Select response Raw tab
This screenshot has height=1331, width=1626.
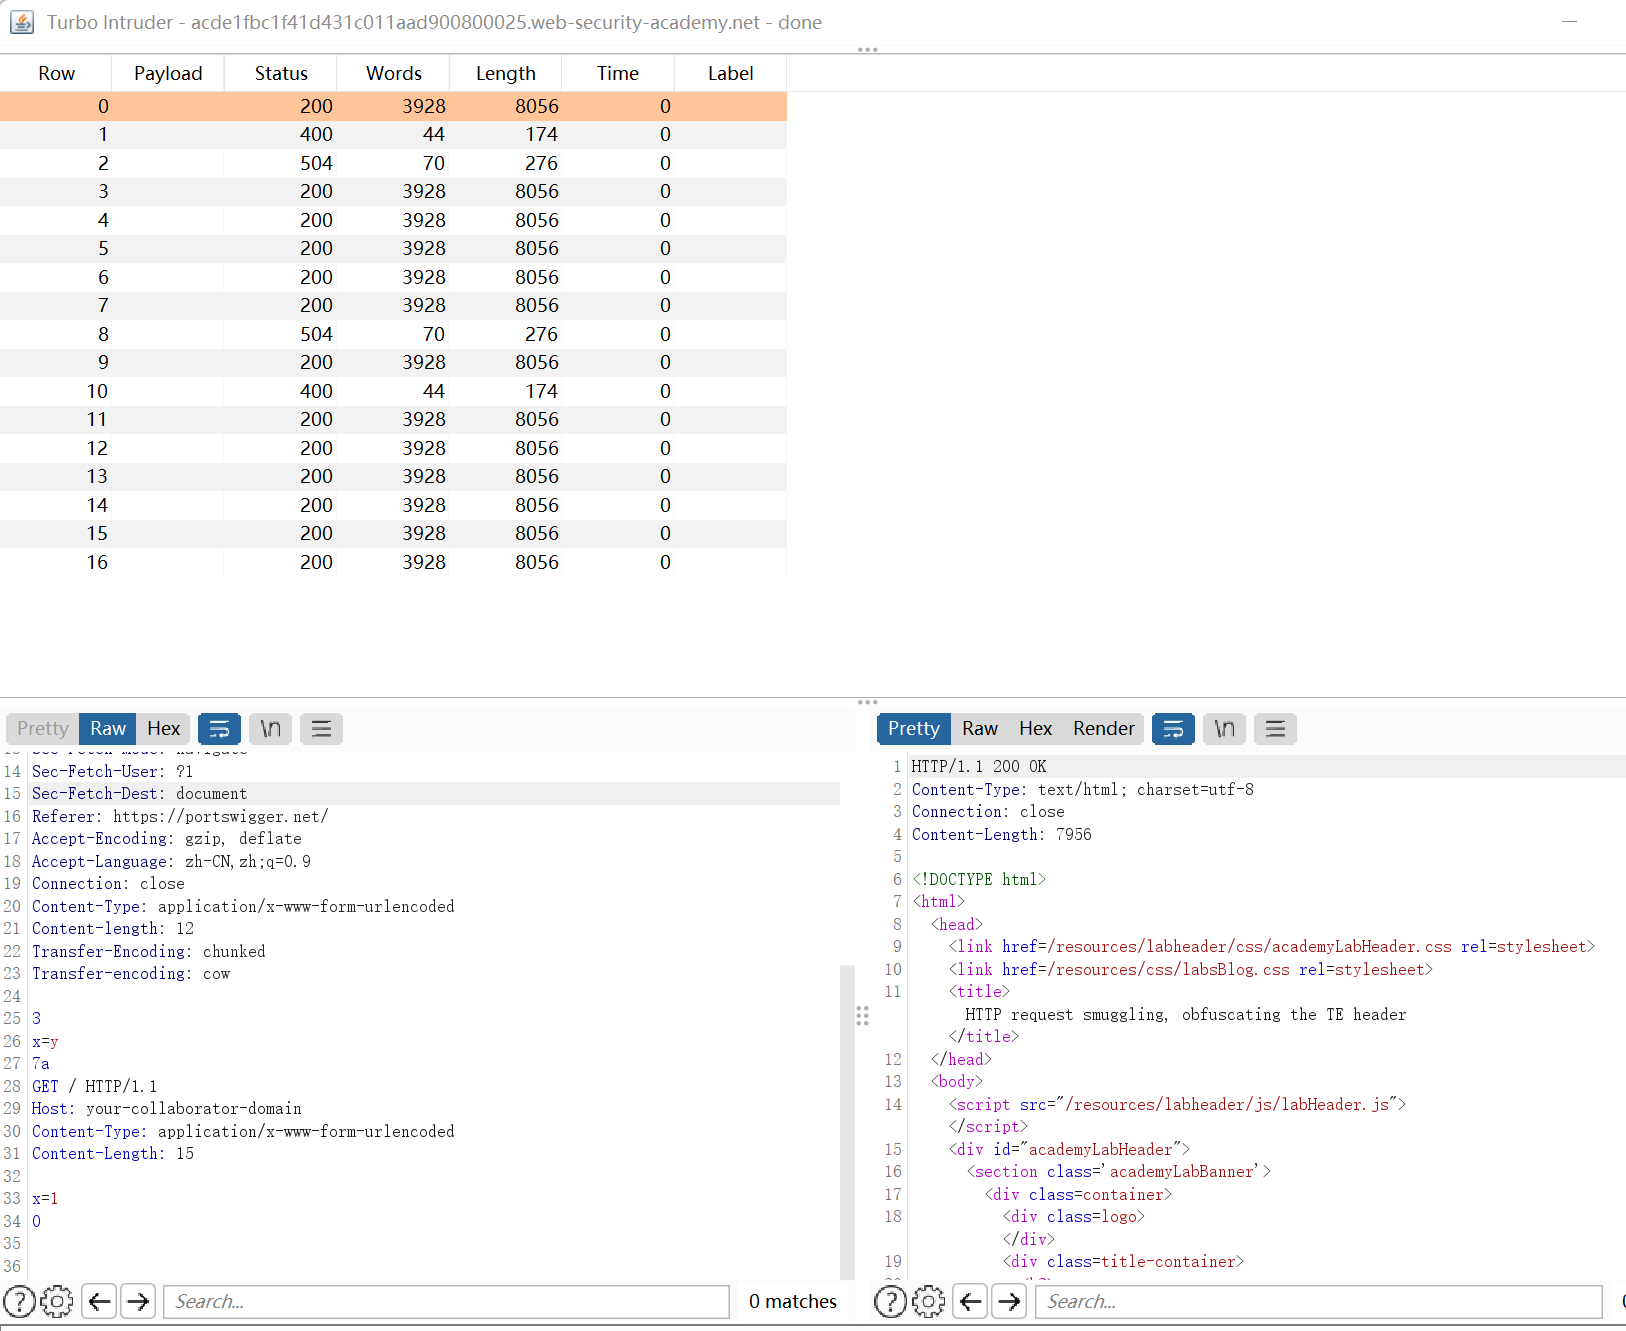(980, 729)
